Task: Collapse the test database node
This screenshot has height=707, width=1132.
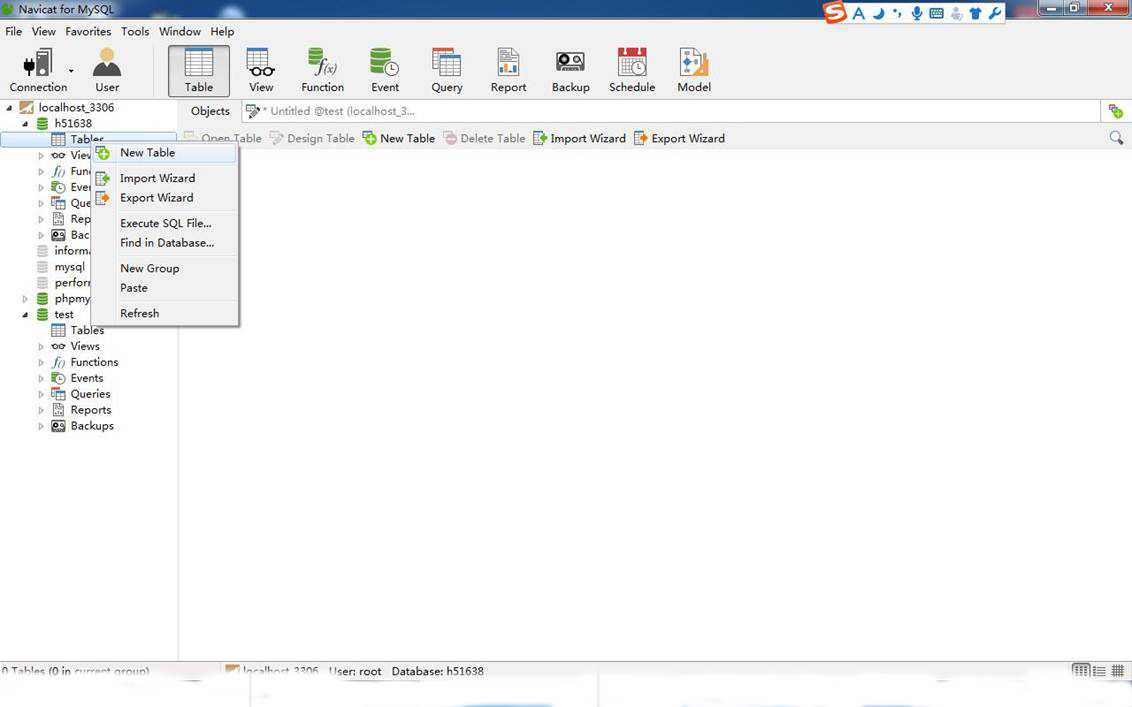Action: 25,314
